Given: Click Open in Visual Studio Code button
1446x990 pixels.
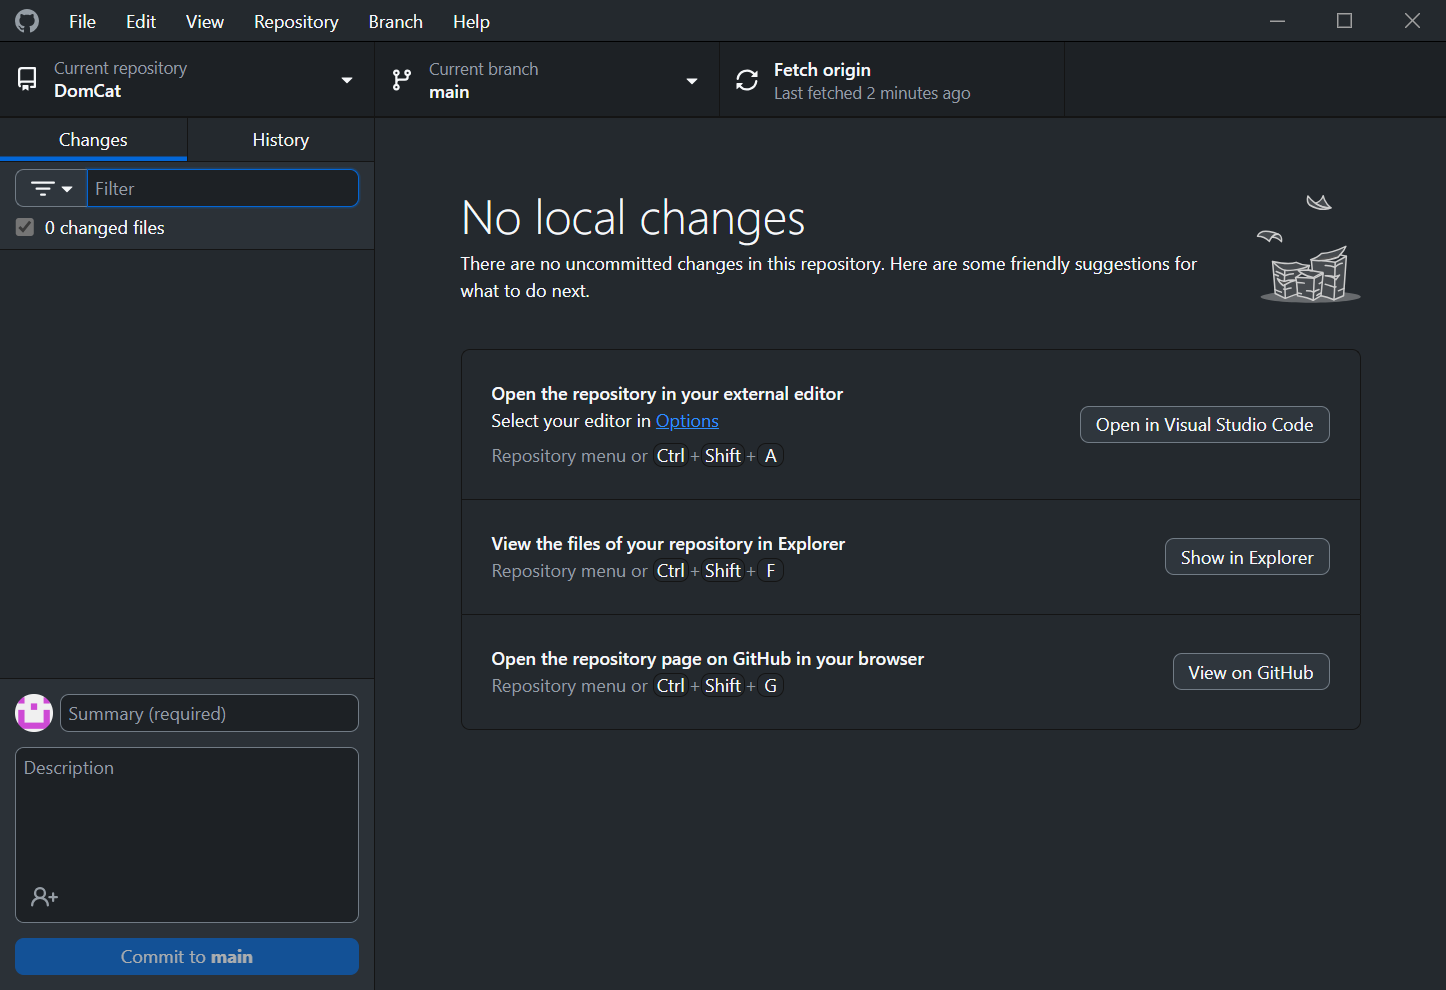Looking at the screenshot, I should pos(1204,424).
